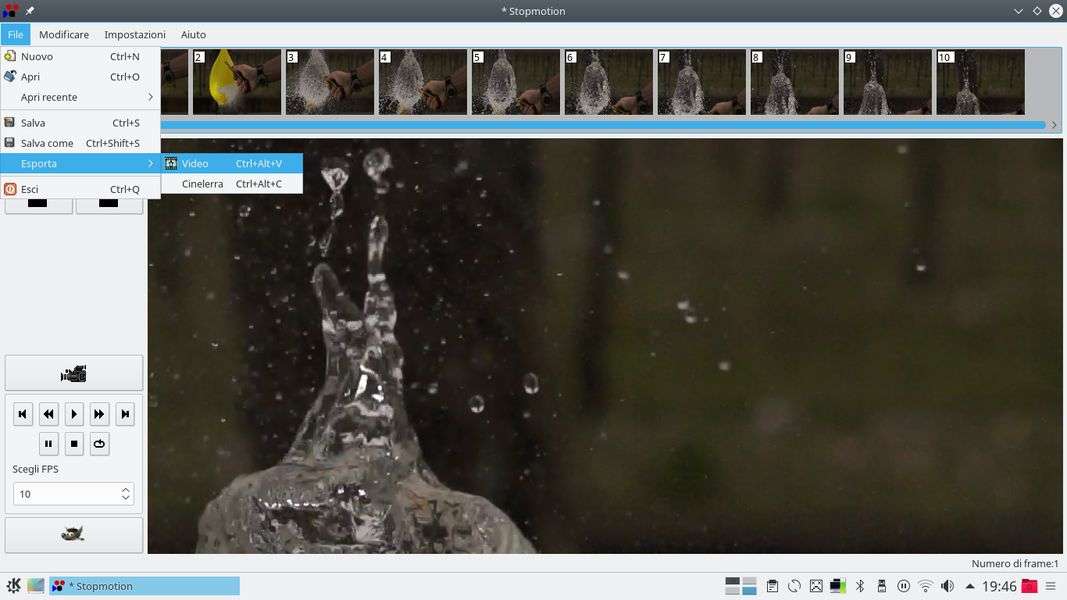Open the desktop pager widget
This screenshot has width=1067, height=600.
(740, 586)
